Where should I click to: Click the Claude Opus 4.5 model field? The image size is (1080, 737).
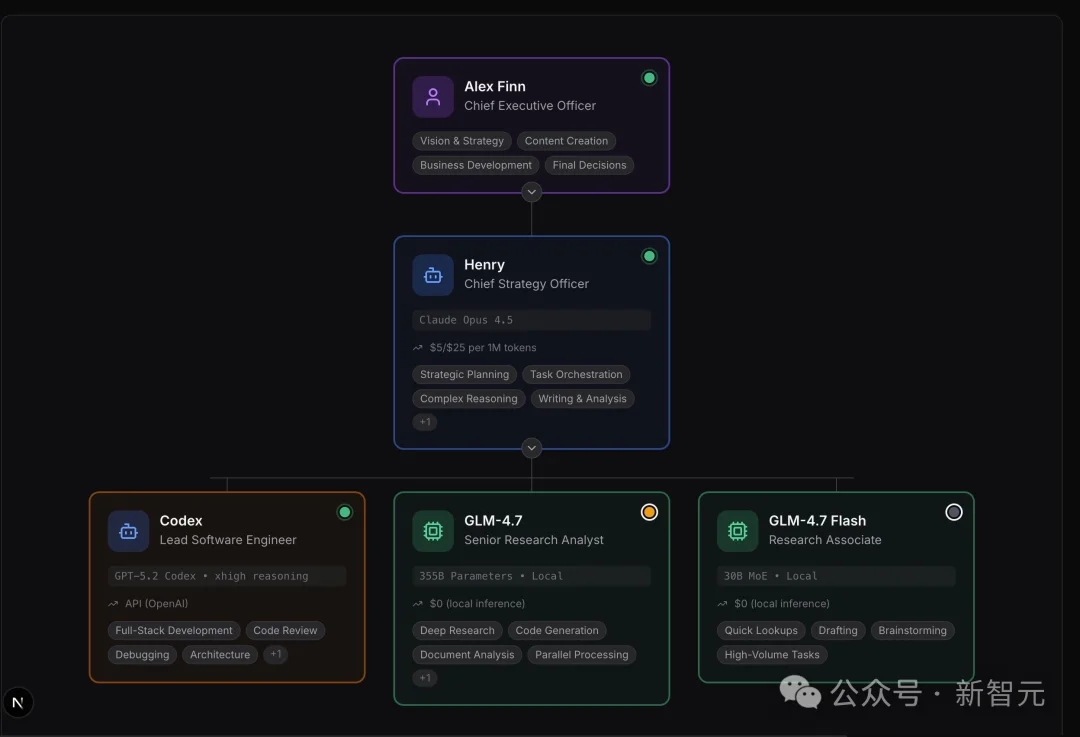point(531,319)
